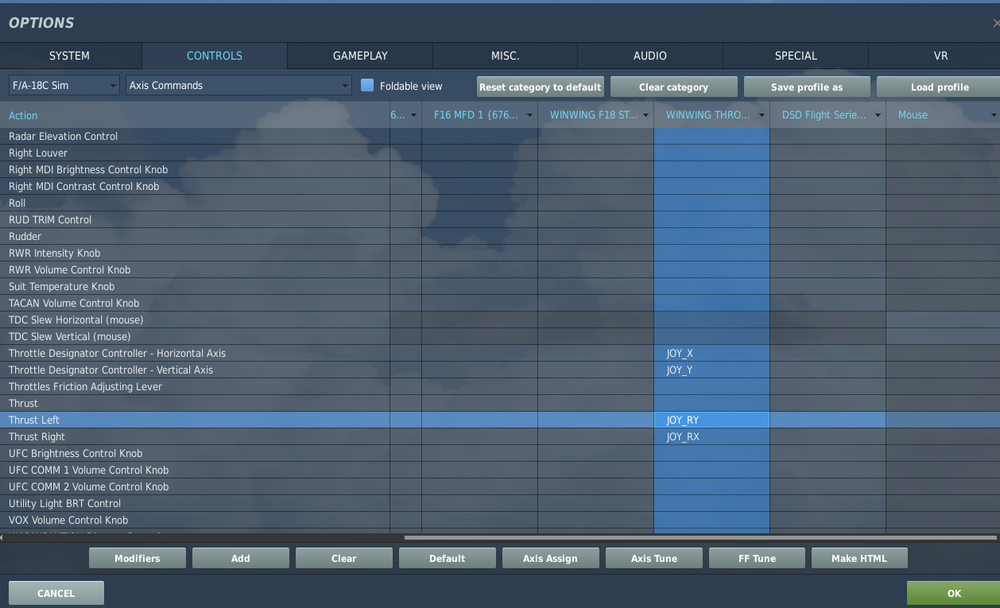Select UFC COMM 1 Volume Control Knob row
The image size is (1000, 608).
pos(500,470)
